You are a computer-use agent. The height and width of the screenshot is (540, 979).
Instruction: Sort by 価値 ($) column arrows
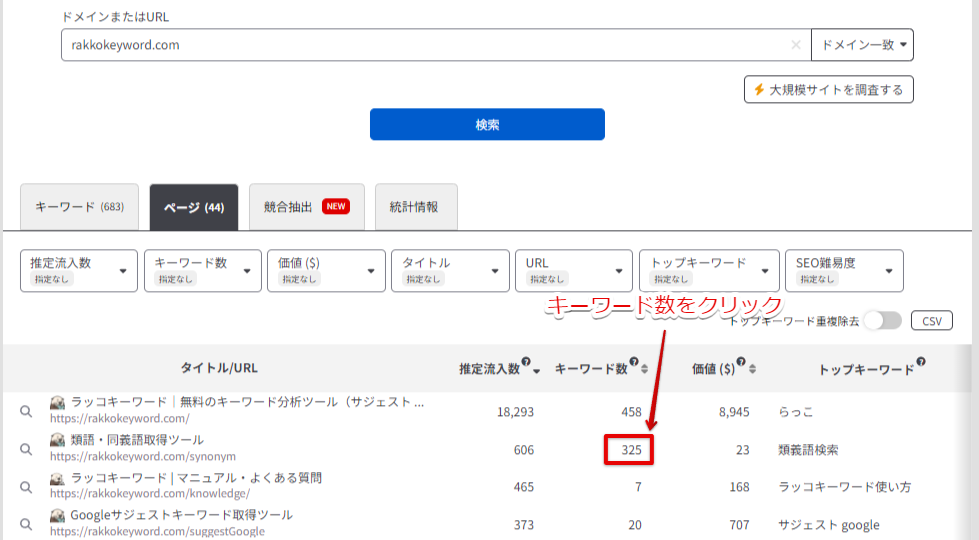(x=752, y=369)
